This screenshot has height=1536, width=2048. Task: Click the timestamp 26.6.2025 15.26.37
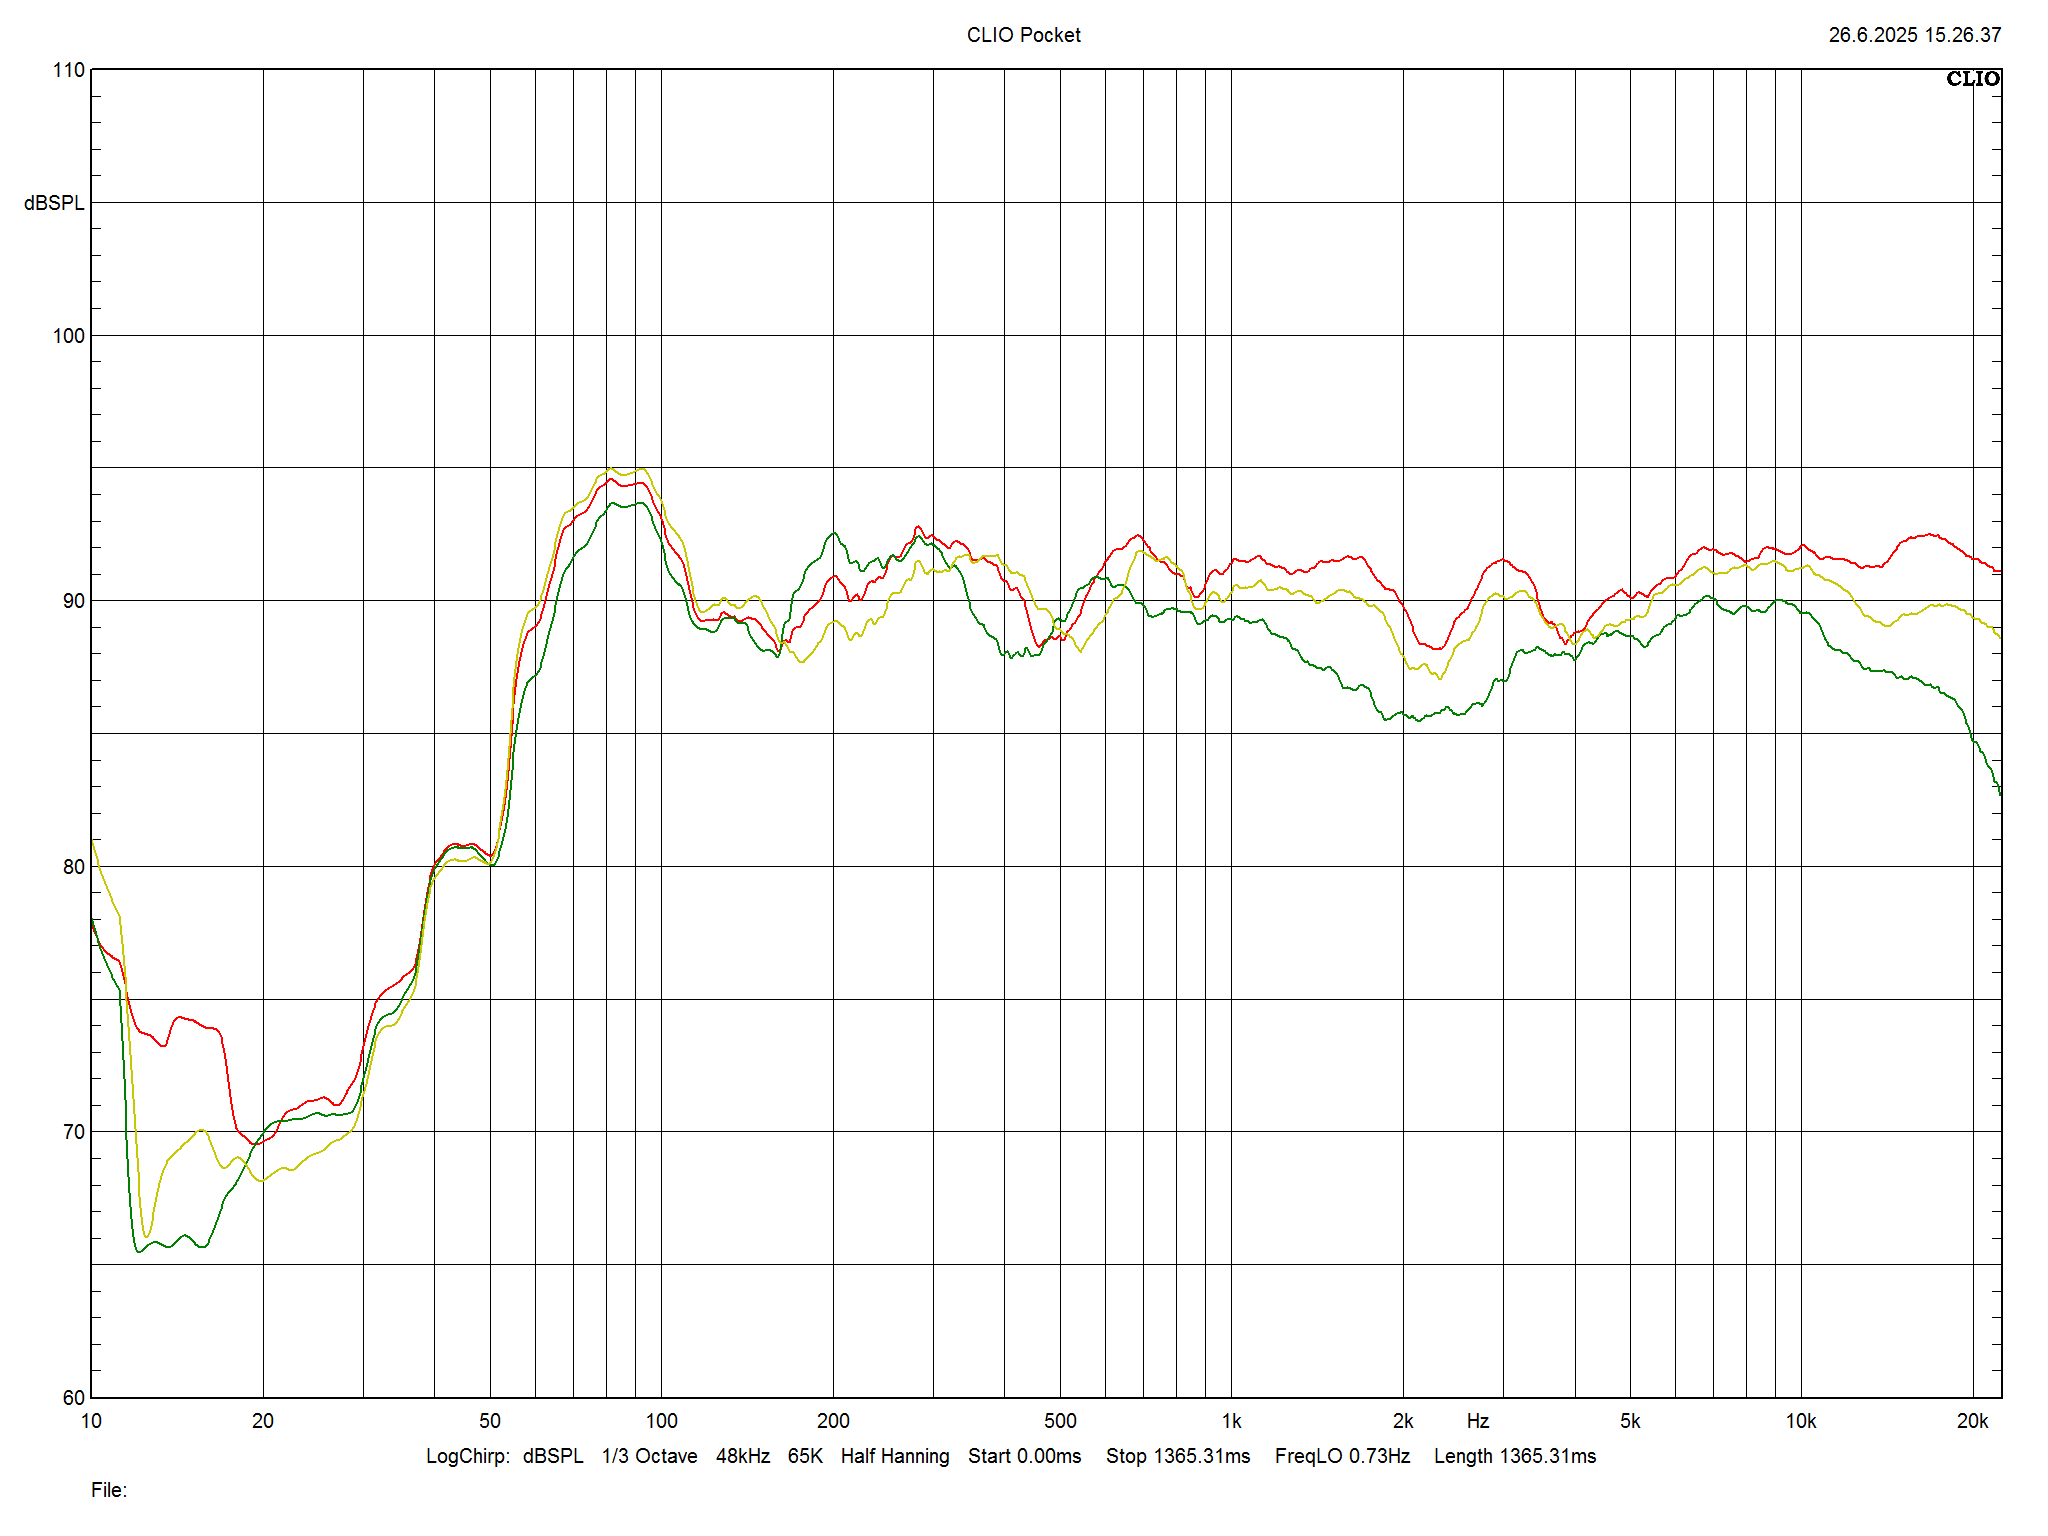(x=1914, y=35)
